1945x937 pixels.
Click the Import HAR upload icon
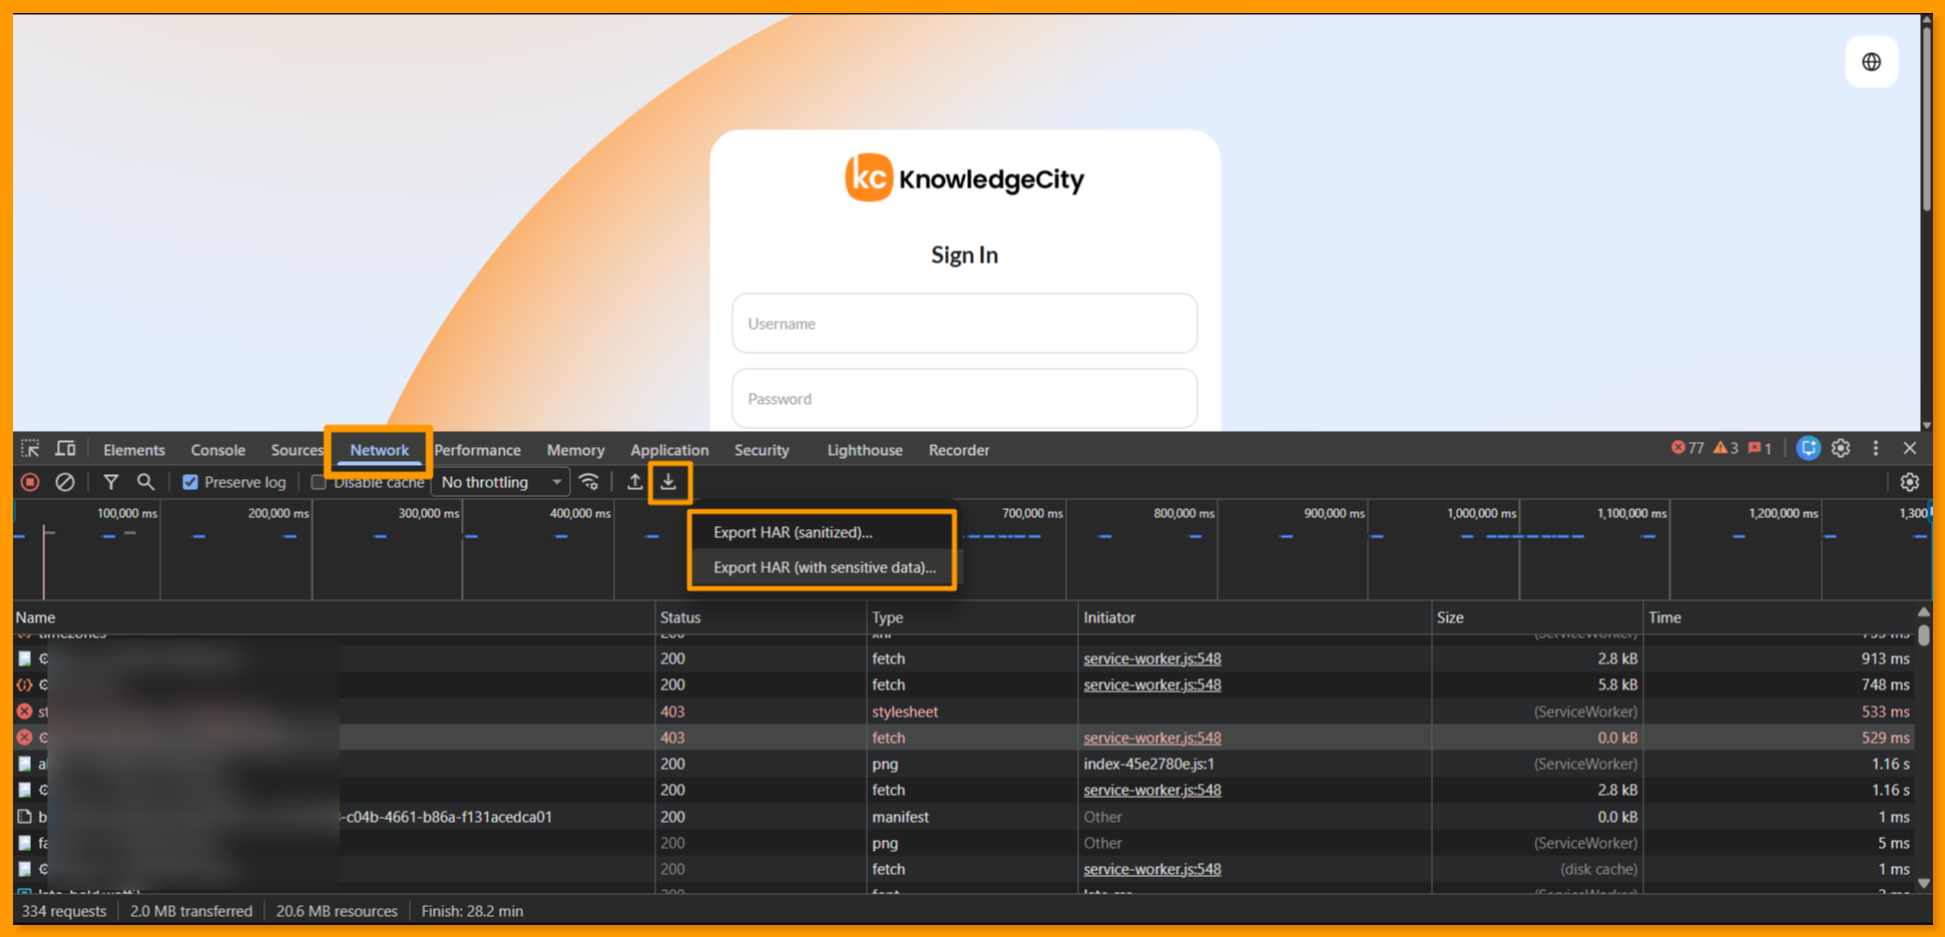[634, 482]
